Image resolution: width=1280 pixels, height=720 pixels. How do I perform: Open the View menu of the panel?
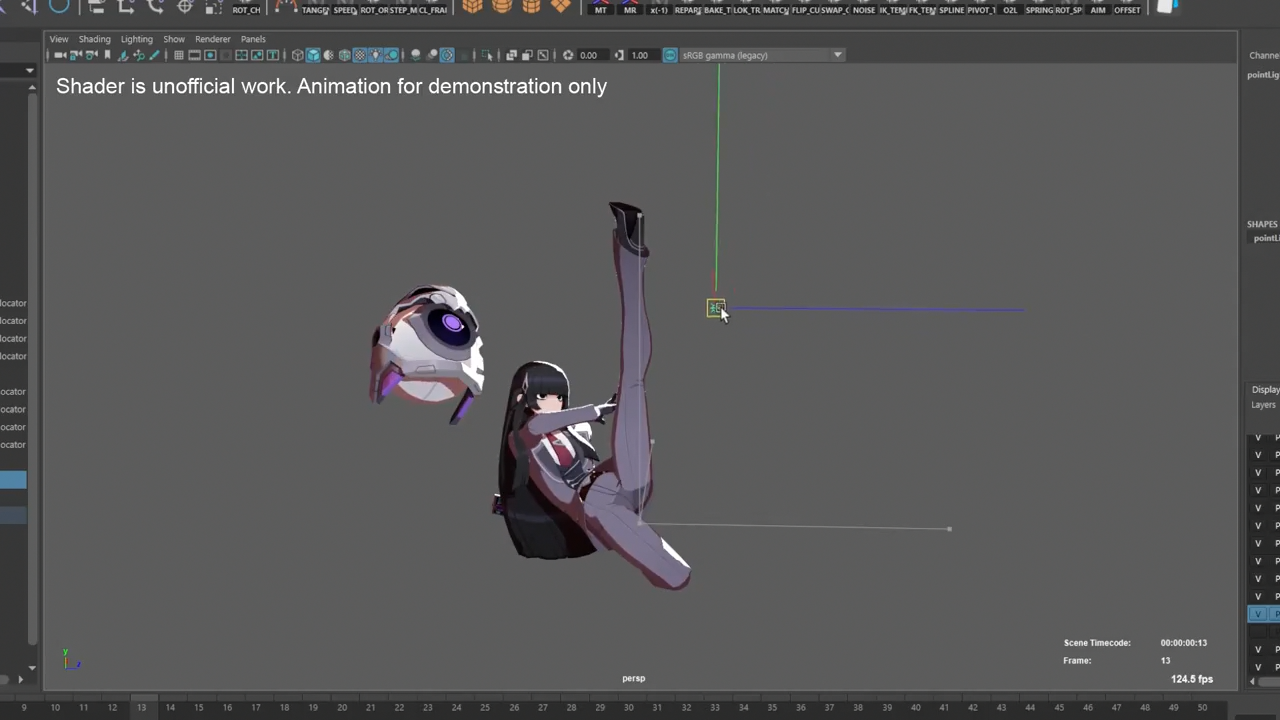59,39
